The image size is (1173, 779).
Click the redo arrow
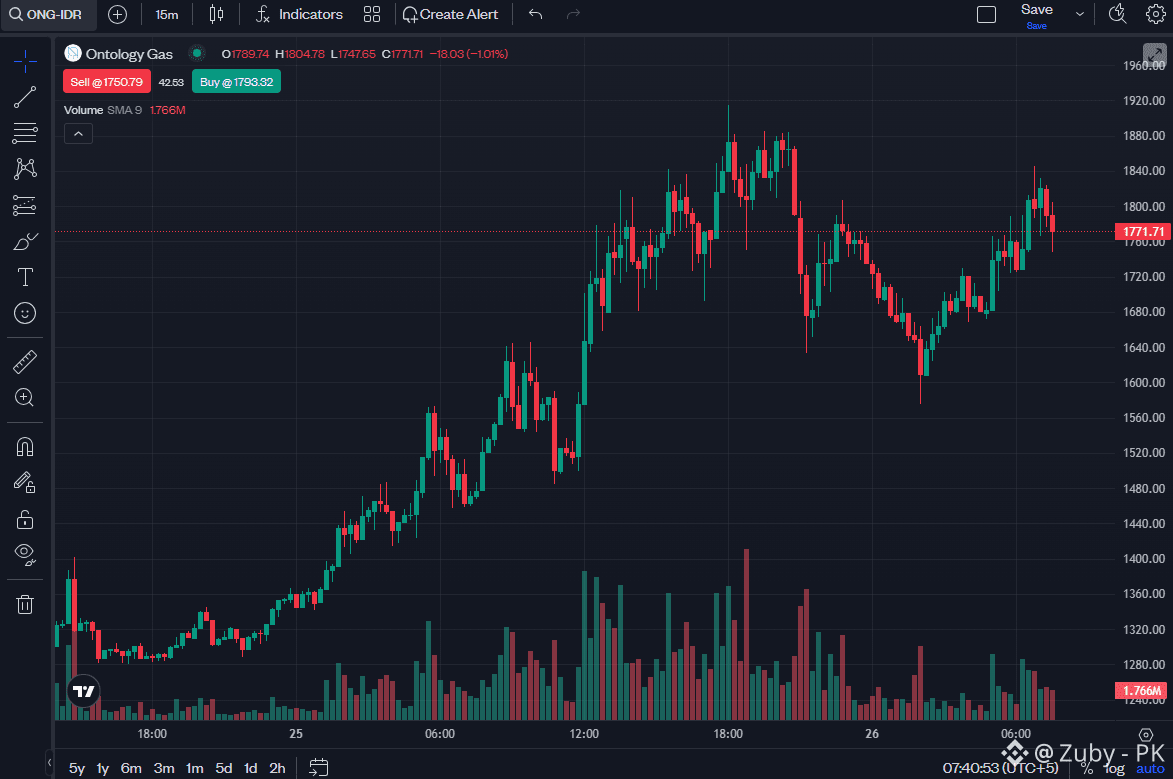point(573,14)
